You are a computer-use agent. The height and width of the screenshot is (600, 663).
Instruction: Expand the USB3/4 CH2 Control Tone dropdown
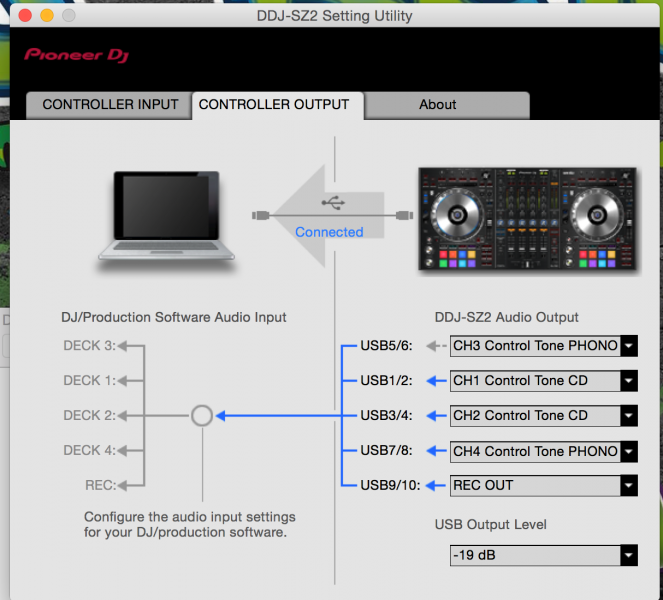tap(543, 416)
